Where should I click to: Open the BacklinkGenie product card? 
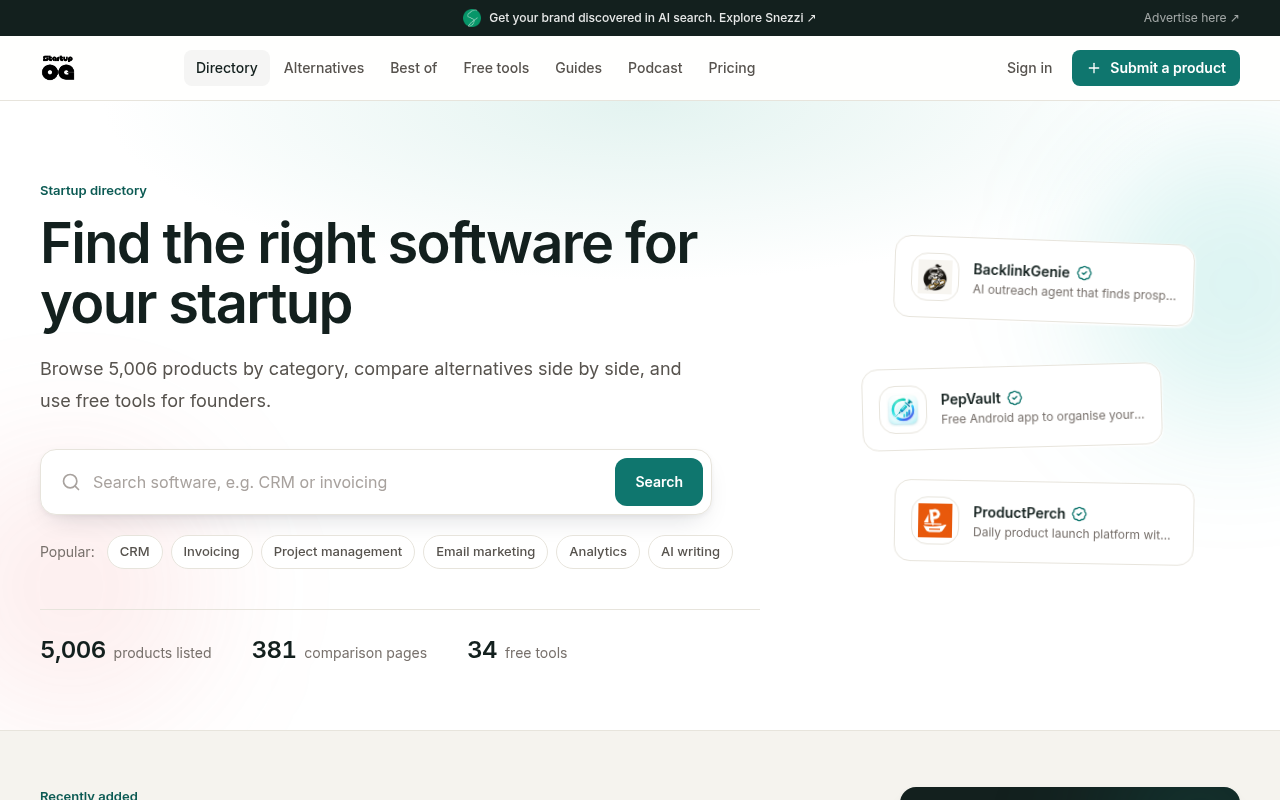pos(1044,281)
